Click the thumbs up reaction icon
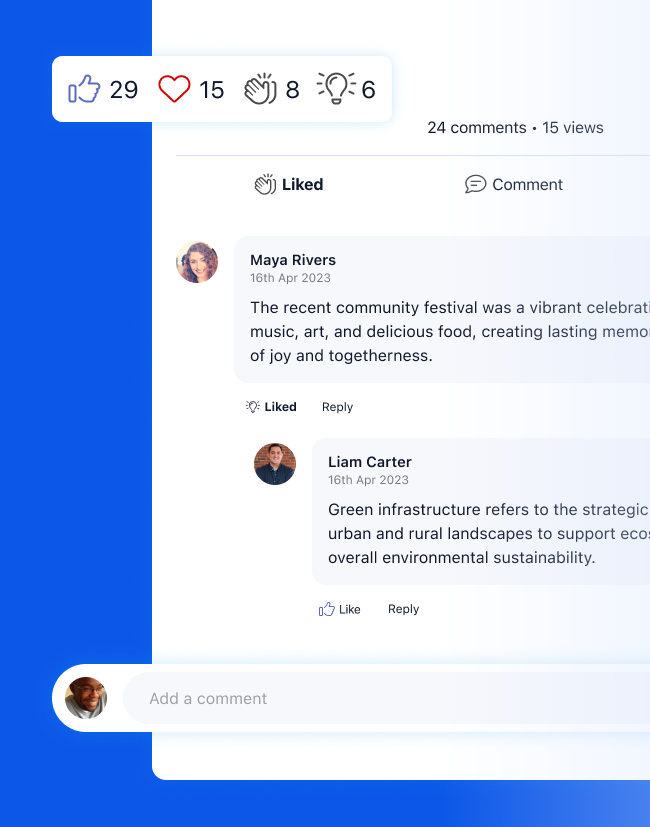The height and width of the screenshot is (827, 650). pos(85,89)
